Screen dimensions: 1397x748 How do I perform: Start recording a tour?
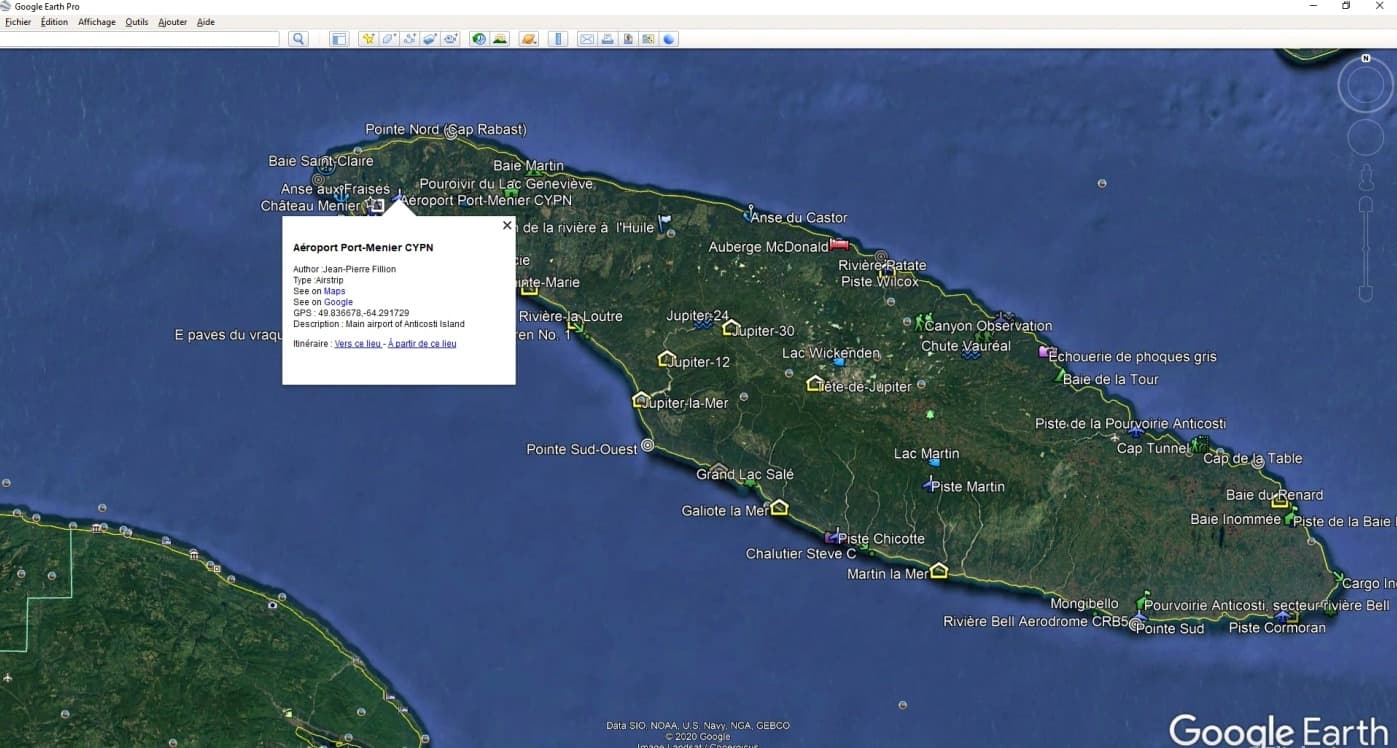click(x=451, y=39)
